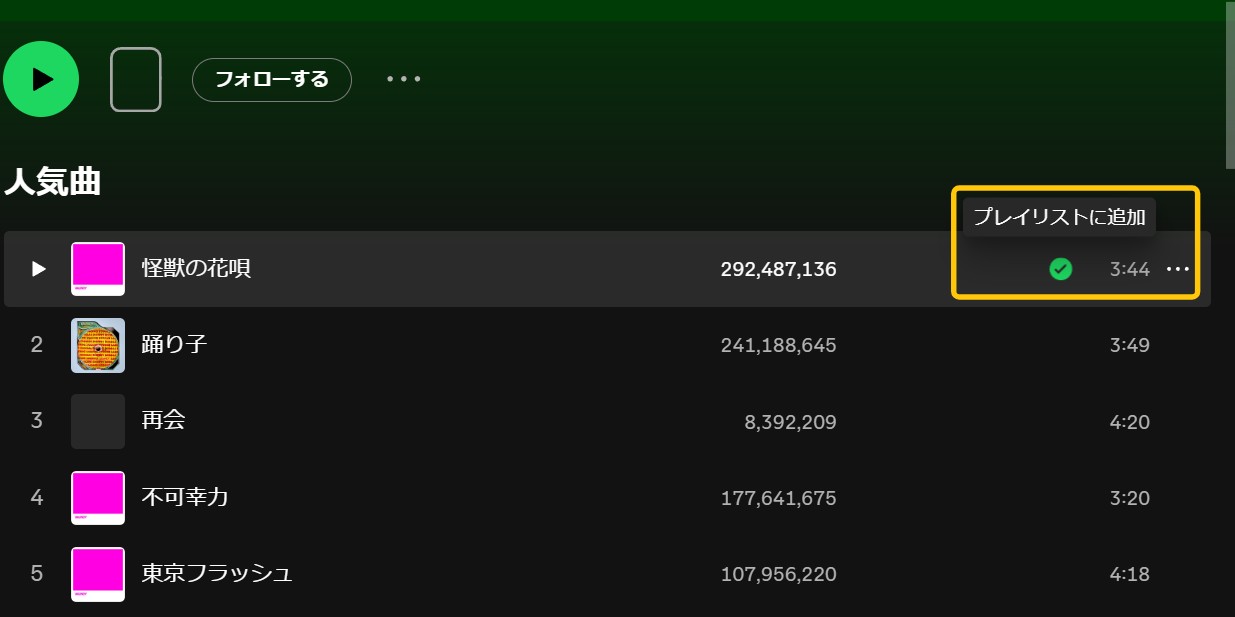Select the song title 東京フラッシュ
Screen dimensions: 1235x617
pyautogui.click(x=217, y=574)
